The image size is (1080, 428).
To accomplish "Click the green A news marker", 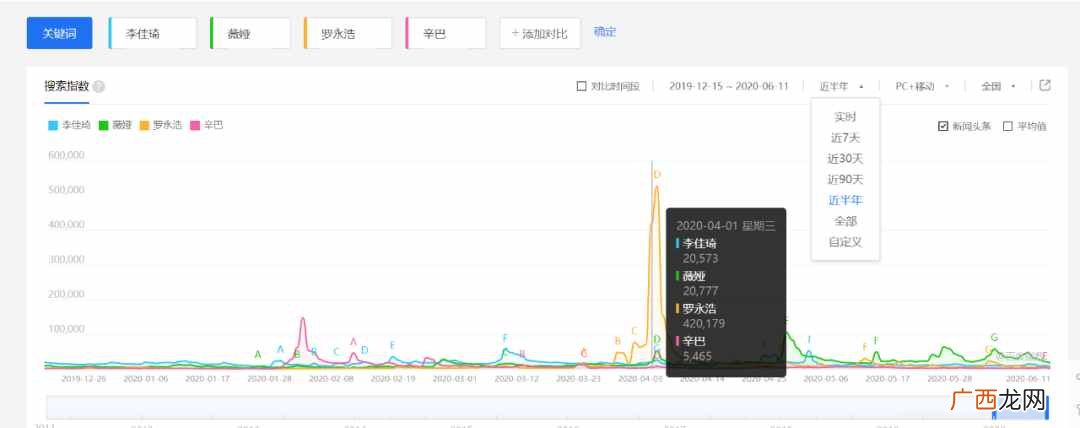I will click(258, 354).
